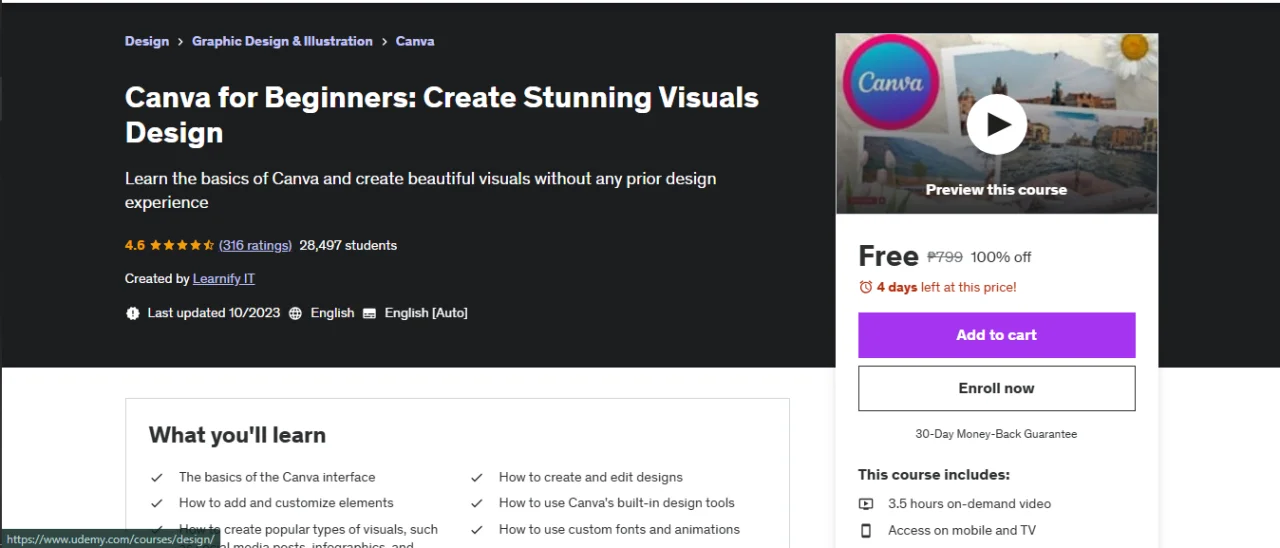1280x548 pixels.
Task: Click the star rating icons
Action: (x=182, y=245)
